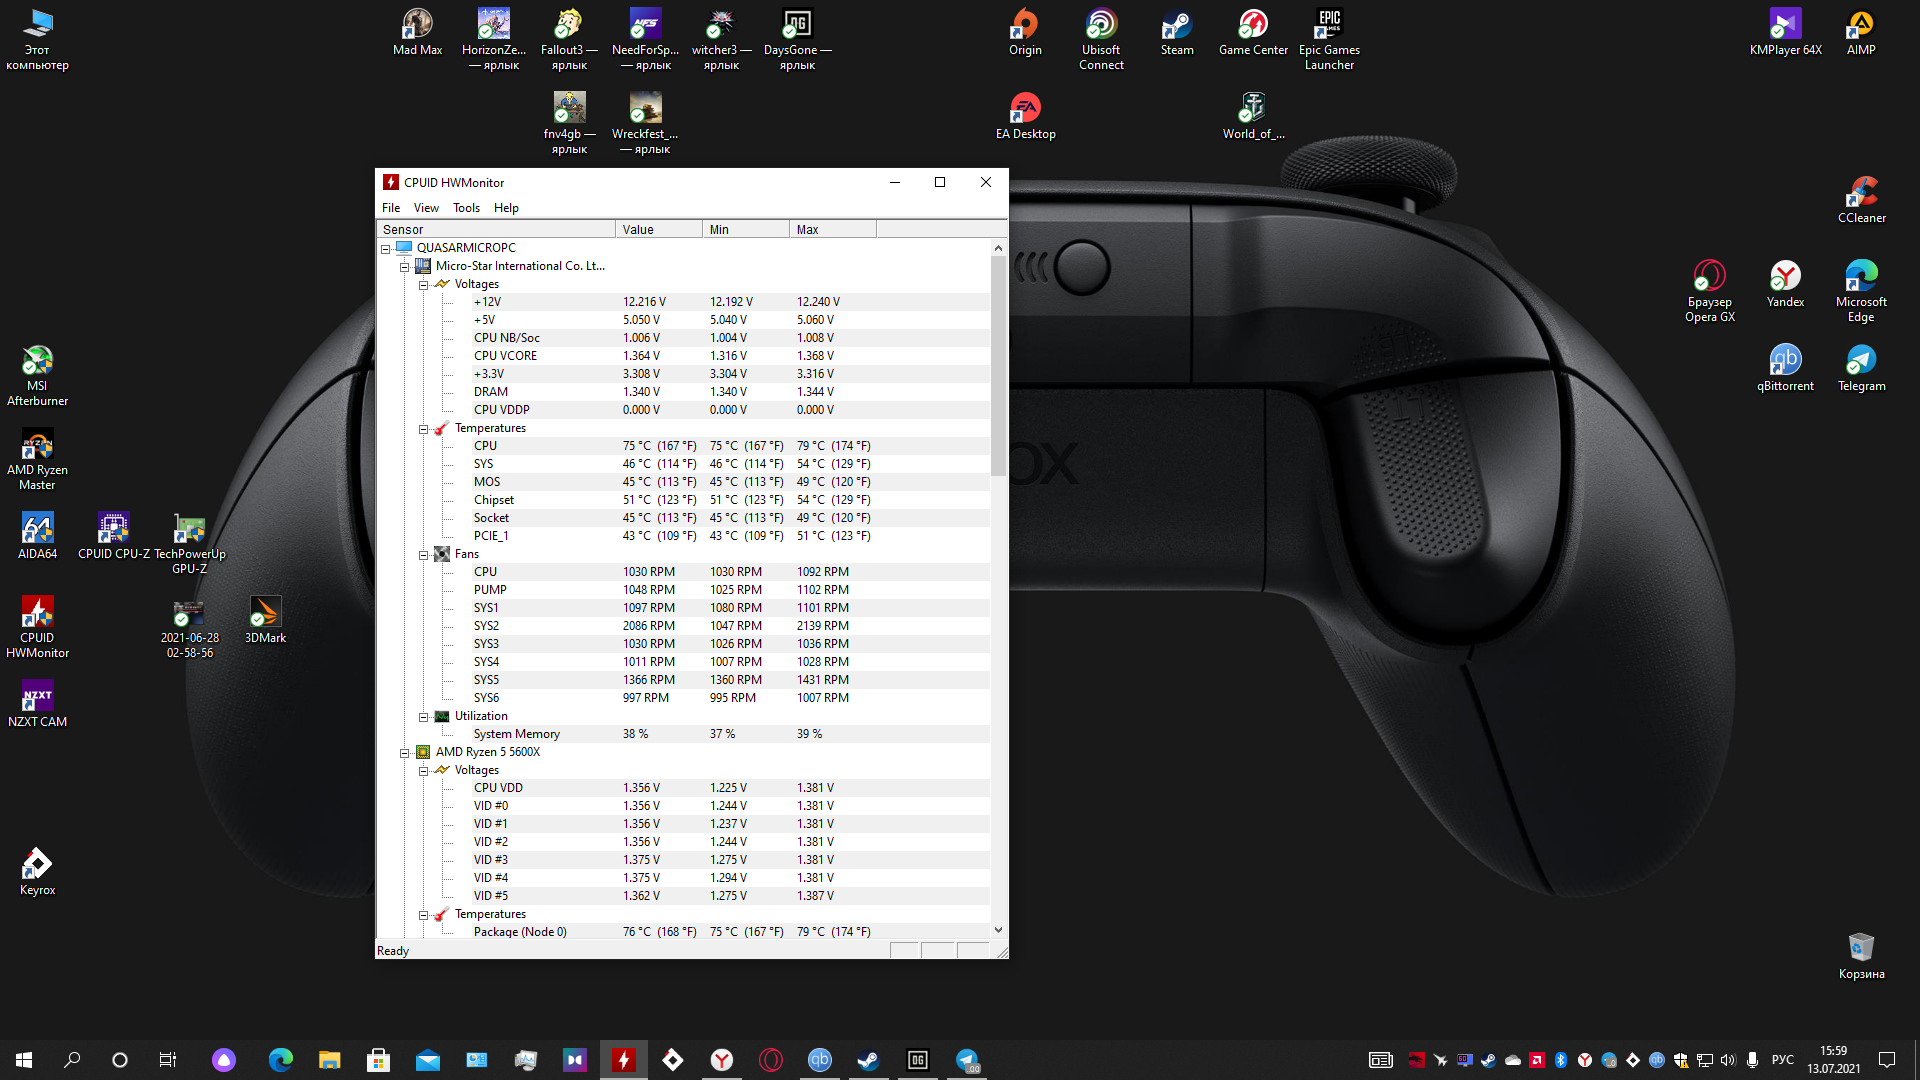Screen dimensions: 1920x1080
Task: Click the Sensor column header
Action: tap(495, 229)
